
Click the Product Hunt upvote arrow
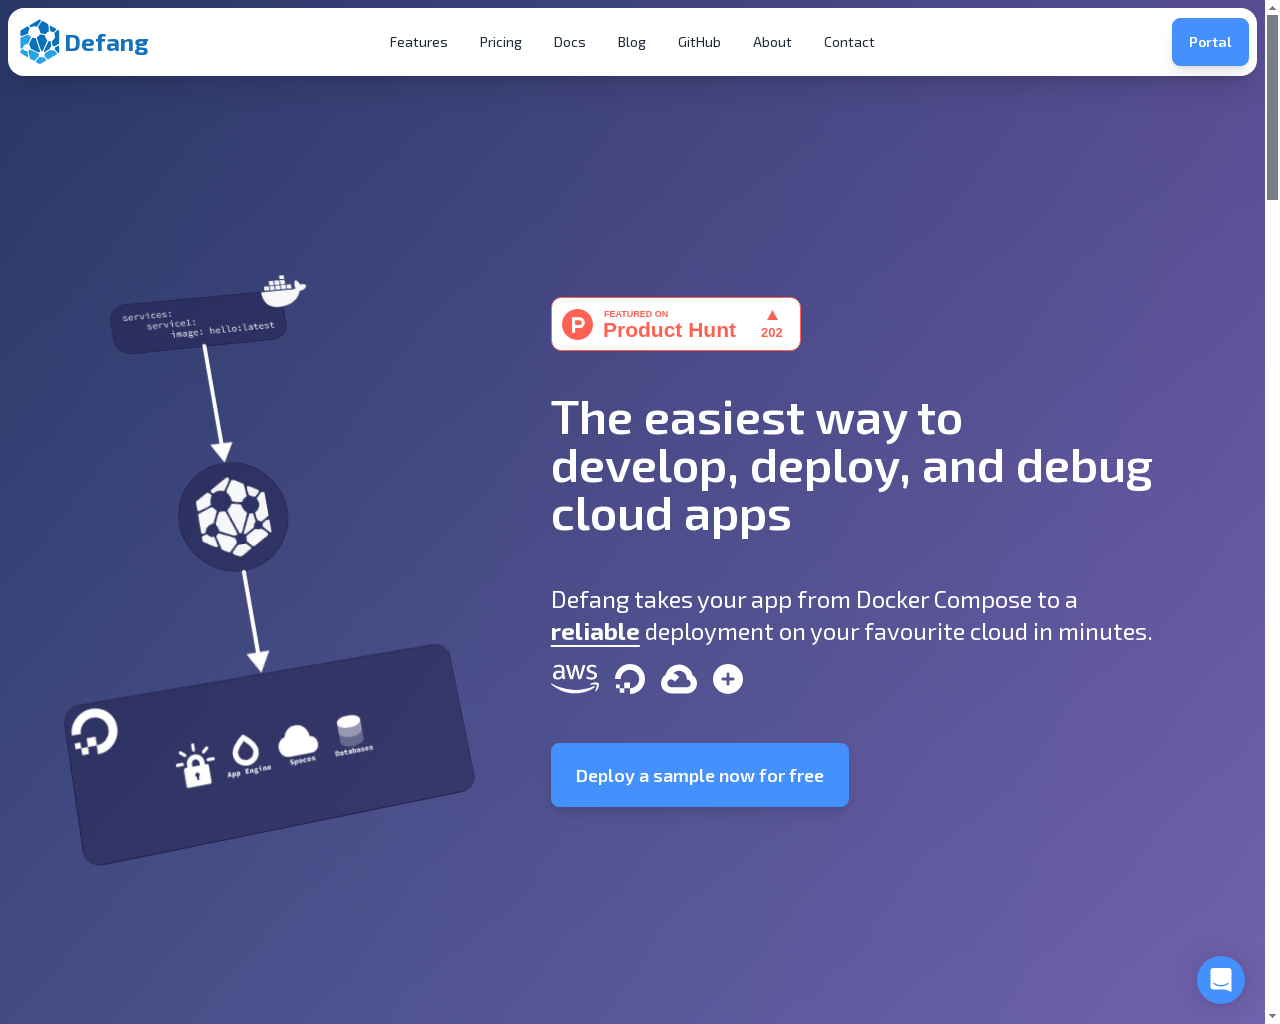point(772,315)
